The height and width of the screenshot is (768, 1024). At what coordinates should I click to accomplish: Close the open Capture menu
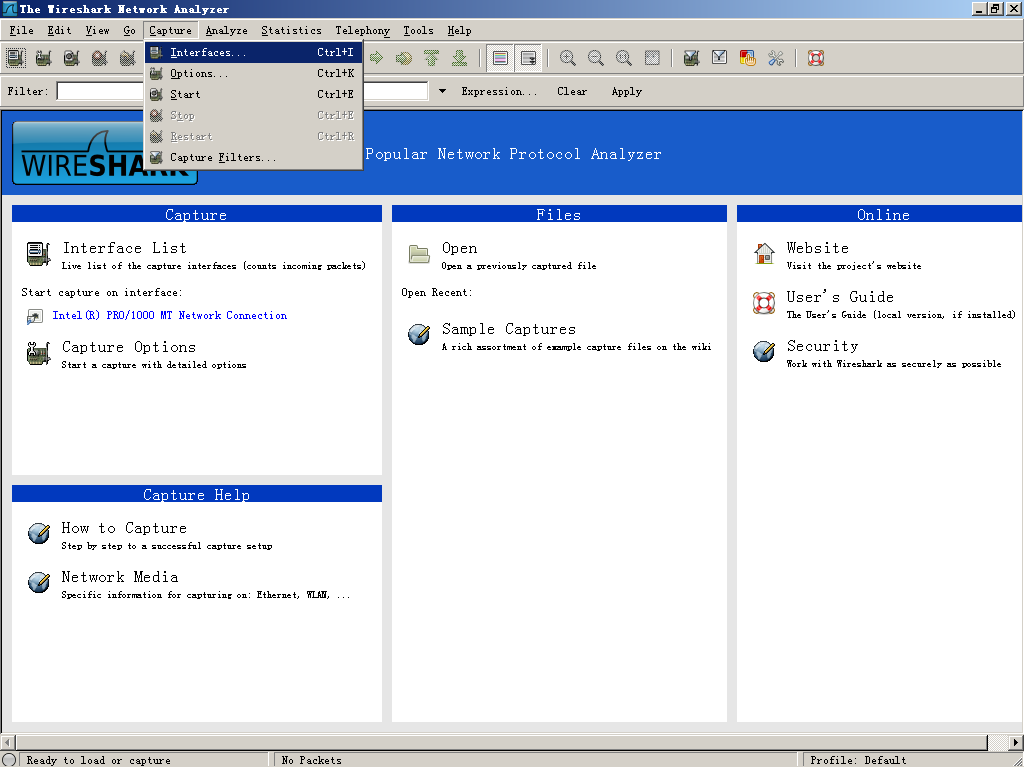point(170,30)
